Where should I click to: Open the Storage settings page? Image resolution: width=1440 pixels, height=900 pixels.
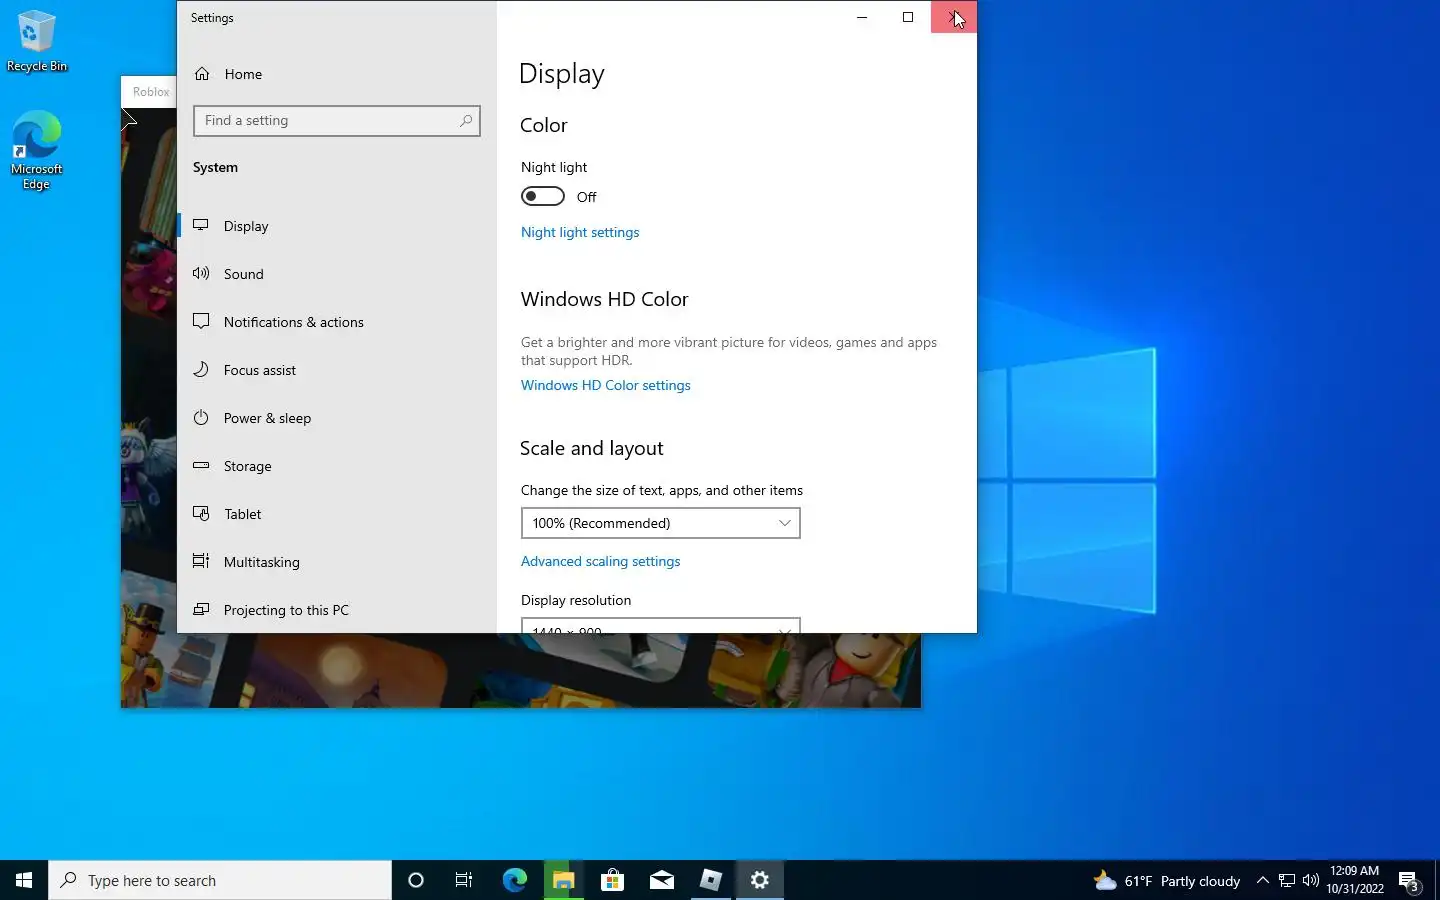point(336,466)
